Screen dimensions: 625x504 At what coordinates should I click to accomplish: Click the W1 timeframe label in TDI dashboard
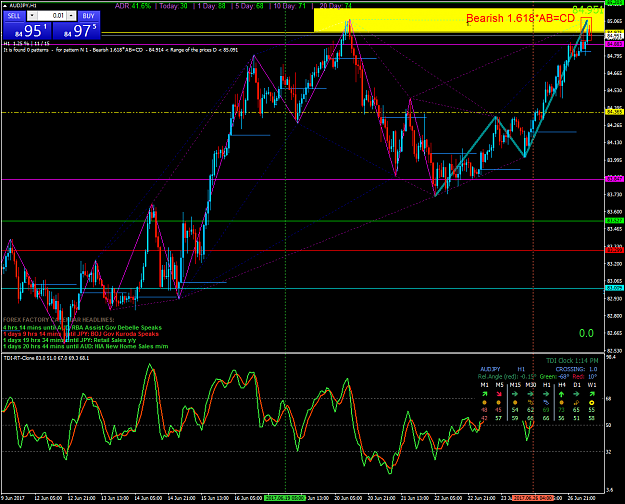(x=592, y=385)
